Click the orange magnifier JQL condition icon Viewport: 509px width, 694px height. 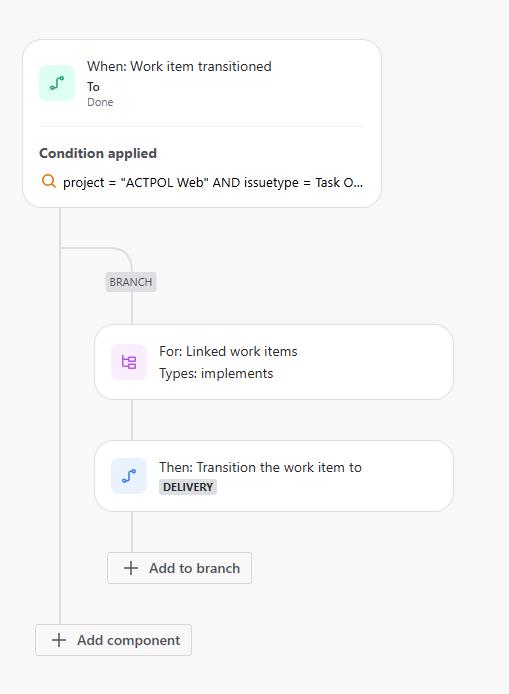point(49,181)
